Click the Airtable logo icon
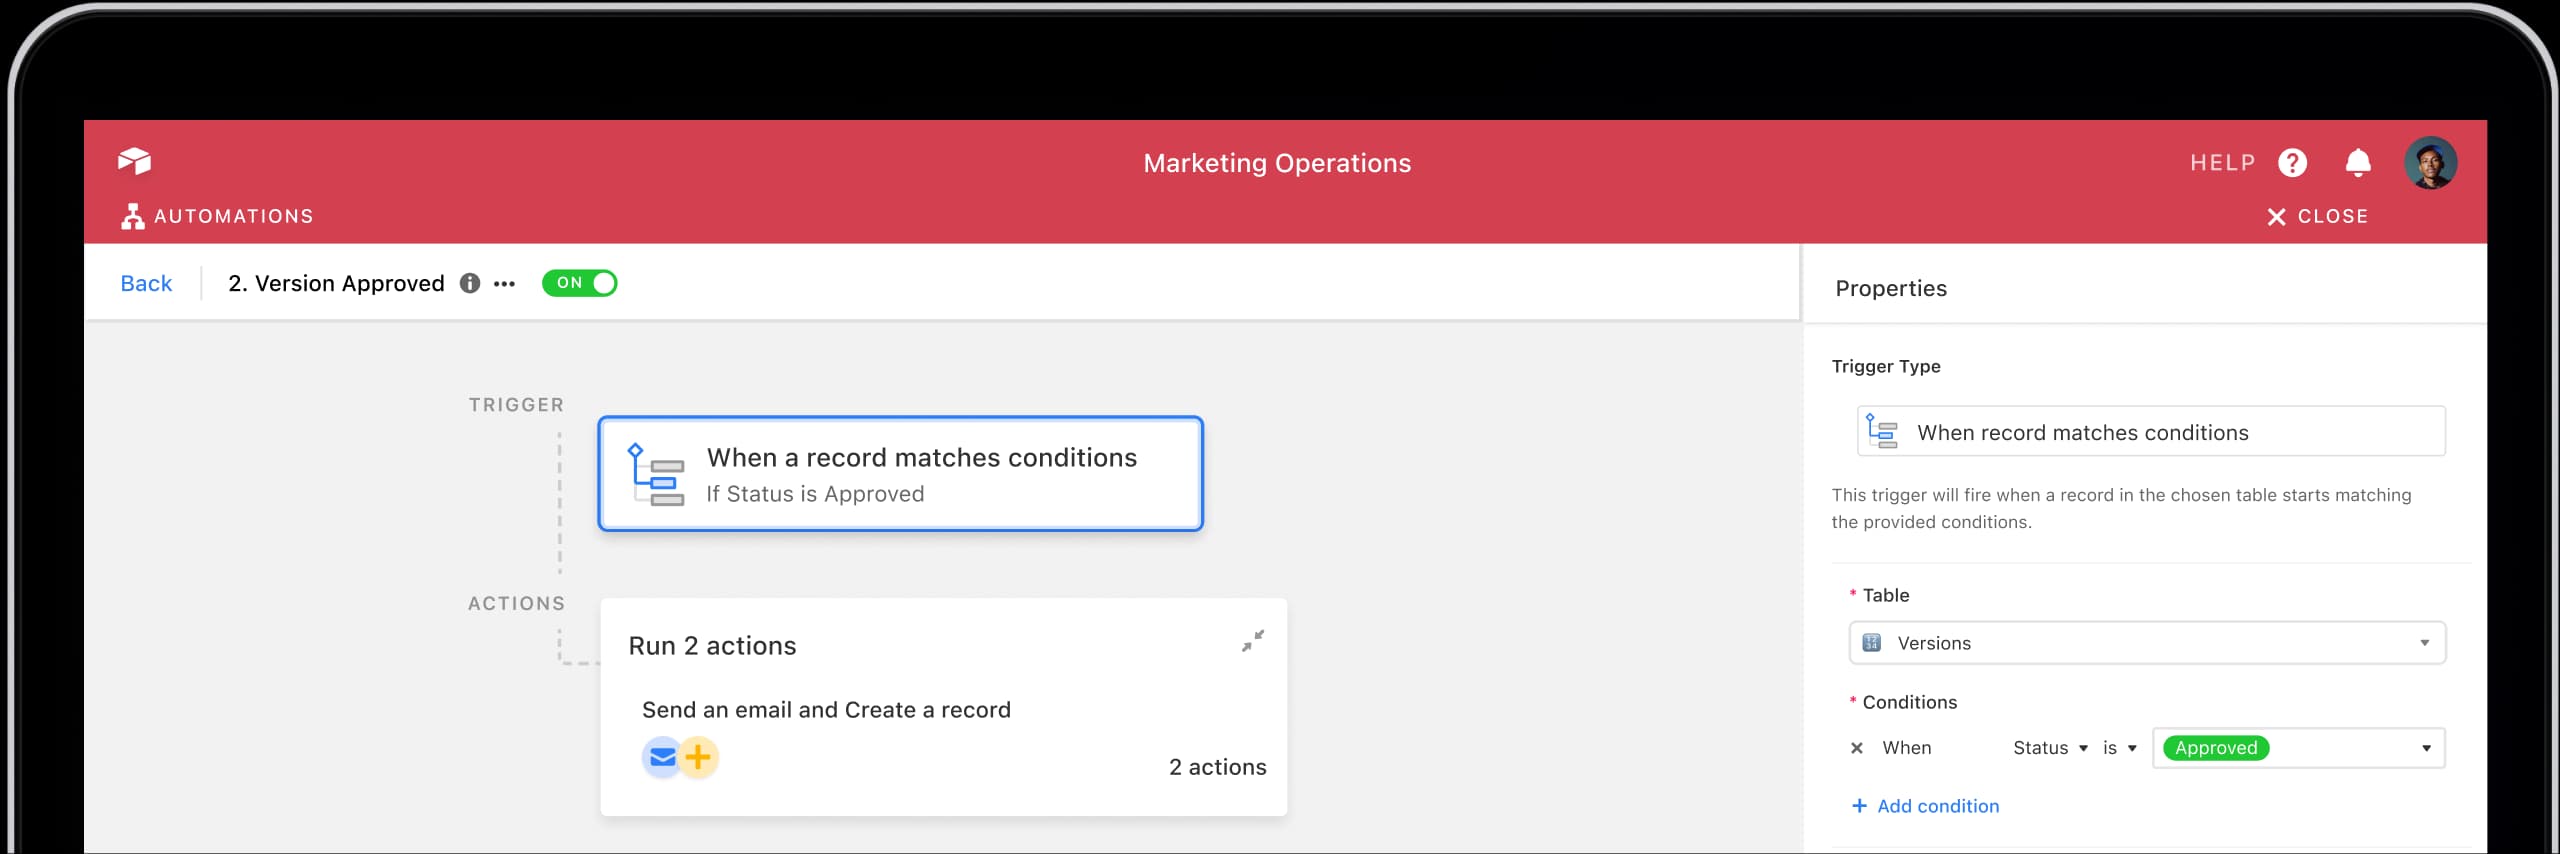The width and height of the screenshot is (2560, 854). point(134,161)
